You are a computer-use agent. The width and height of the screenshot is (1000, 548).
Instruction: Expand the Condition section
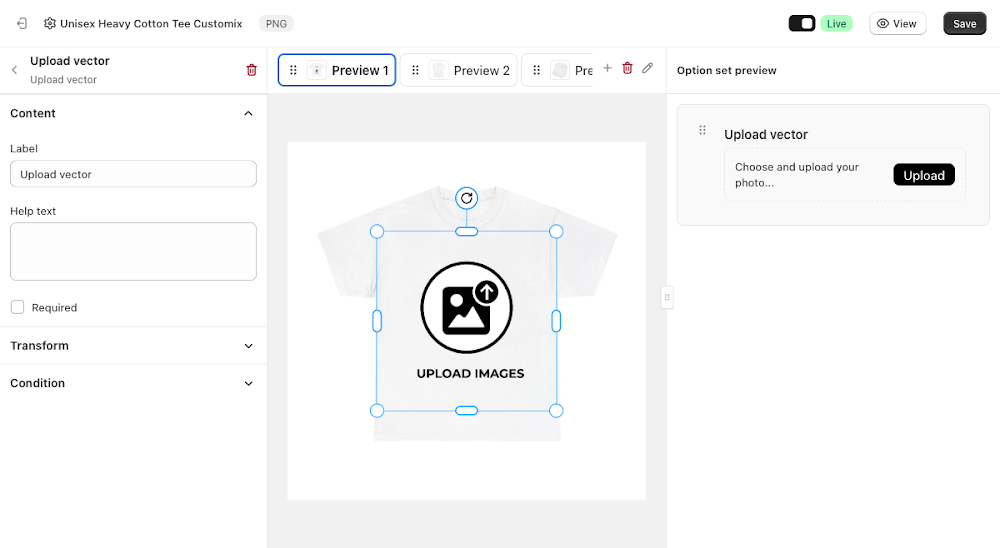pyautogui.click(x=249, y=383)
